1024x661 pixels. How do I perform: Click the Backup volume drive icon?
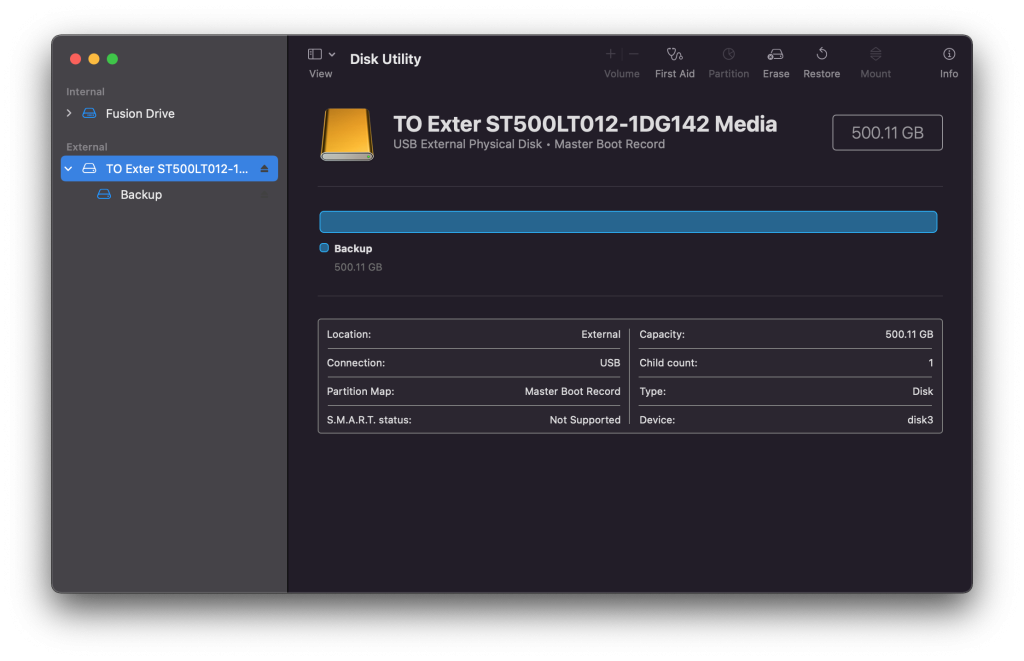tap(104, 195)
